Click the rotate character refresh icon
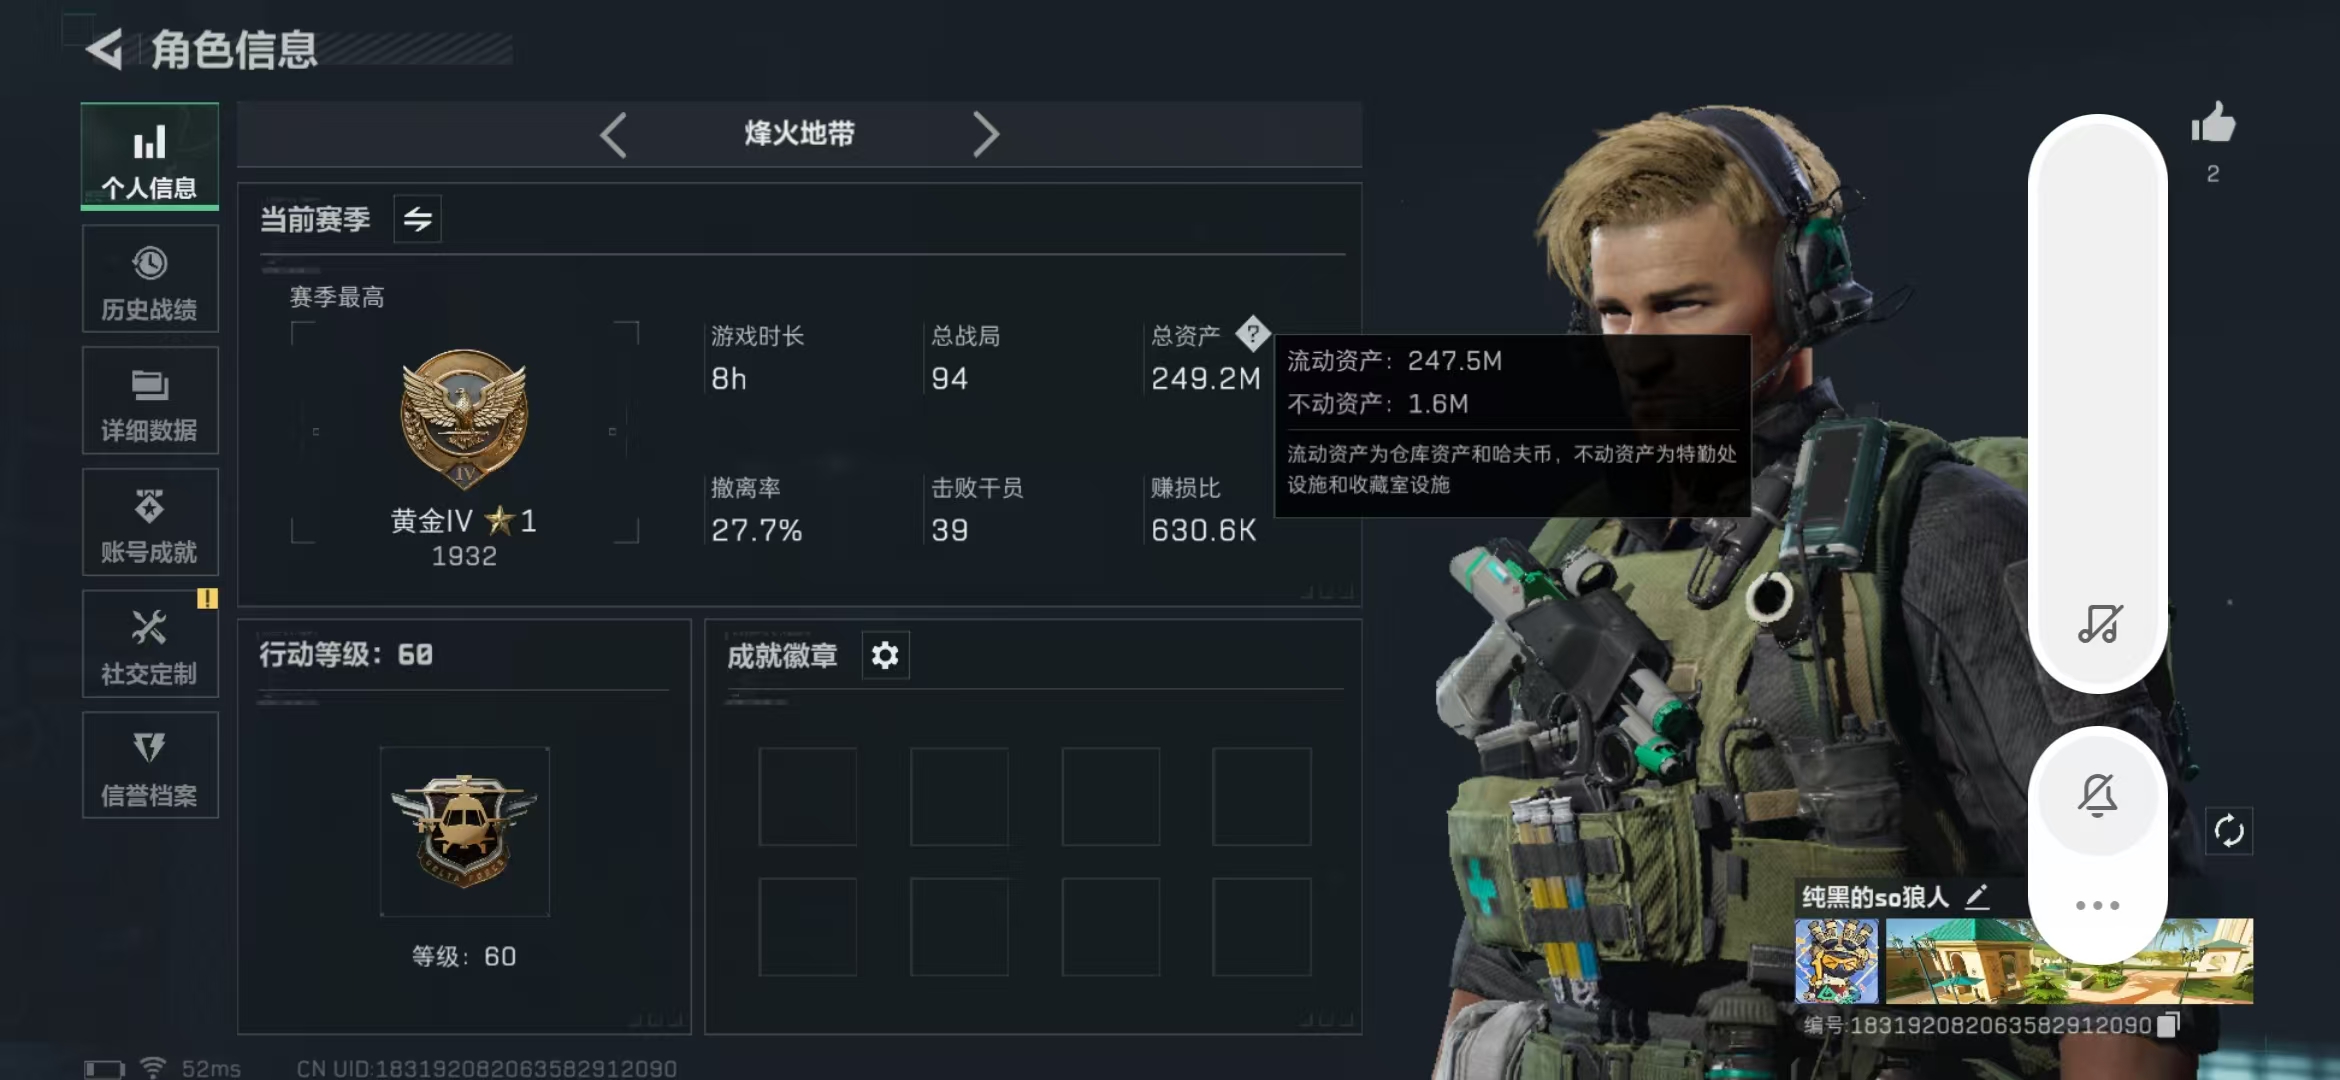Image resolution: width=2340 pixels, height=1080 pixels. tap(2229, 831)
